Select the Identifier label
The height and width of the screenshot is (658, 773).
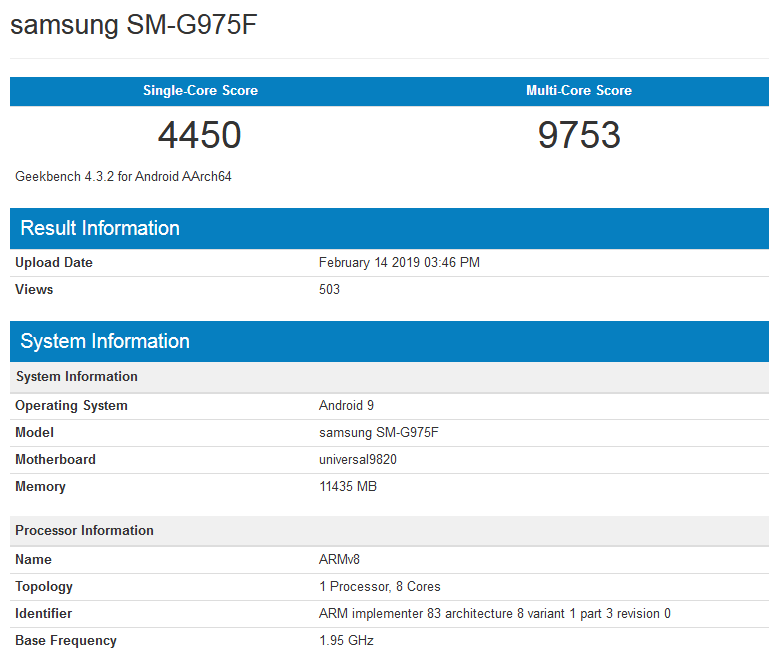[43, 614]
